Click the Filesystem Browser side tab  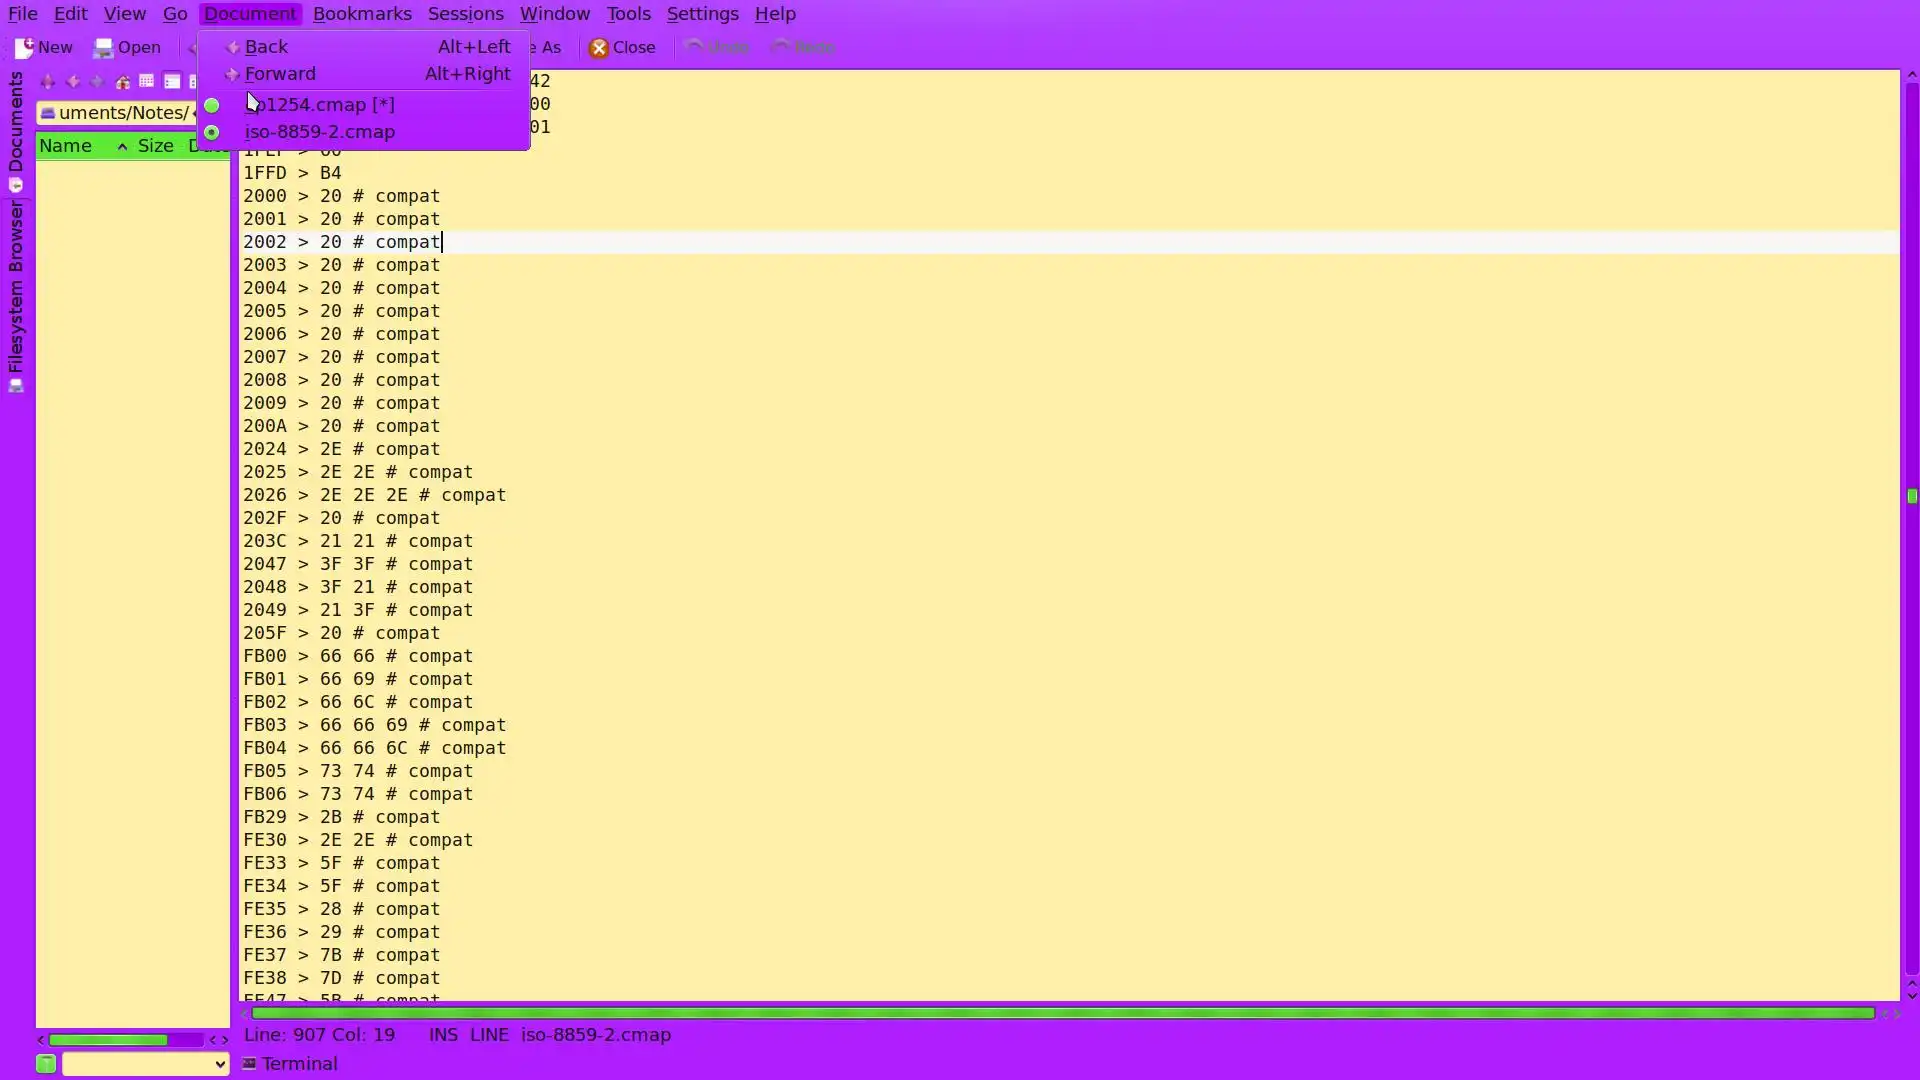(x=16, y=285)
